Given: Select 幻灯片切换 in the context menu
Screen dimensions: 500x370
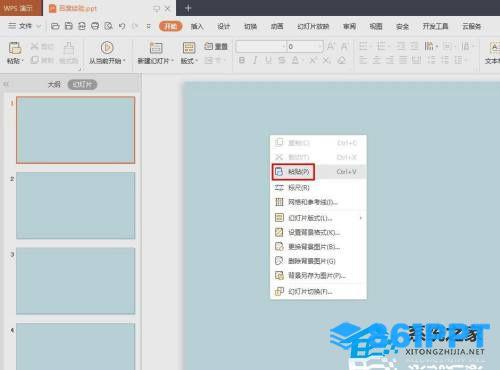Looking at the screenshot, I should (318, 292).
